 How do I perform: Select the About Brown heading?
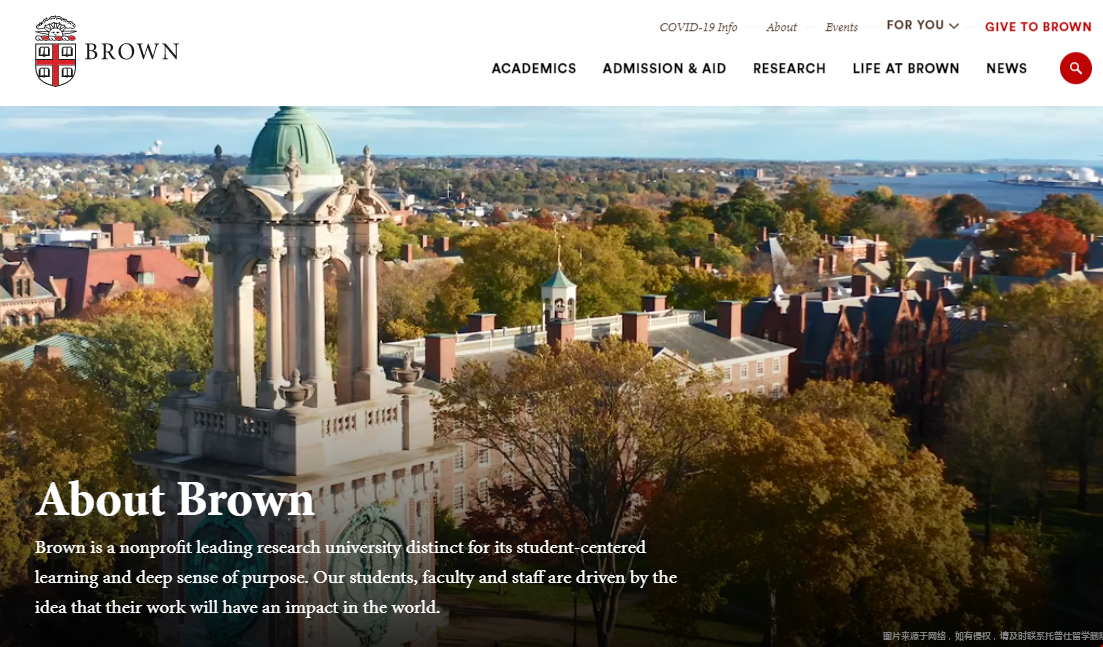click(x=175, y=499)
